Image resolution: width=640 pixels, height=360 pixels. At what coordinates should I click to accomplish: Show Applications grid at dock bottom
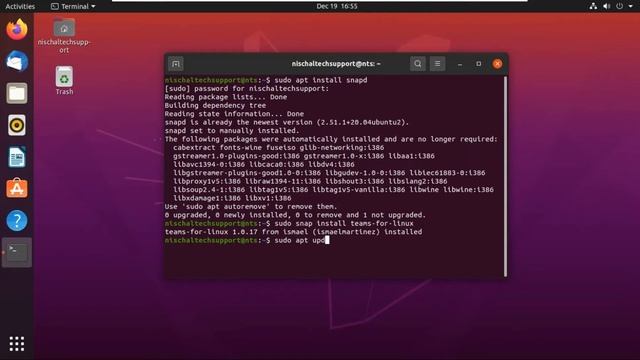(x=17, y=344)
